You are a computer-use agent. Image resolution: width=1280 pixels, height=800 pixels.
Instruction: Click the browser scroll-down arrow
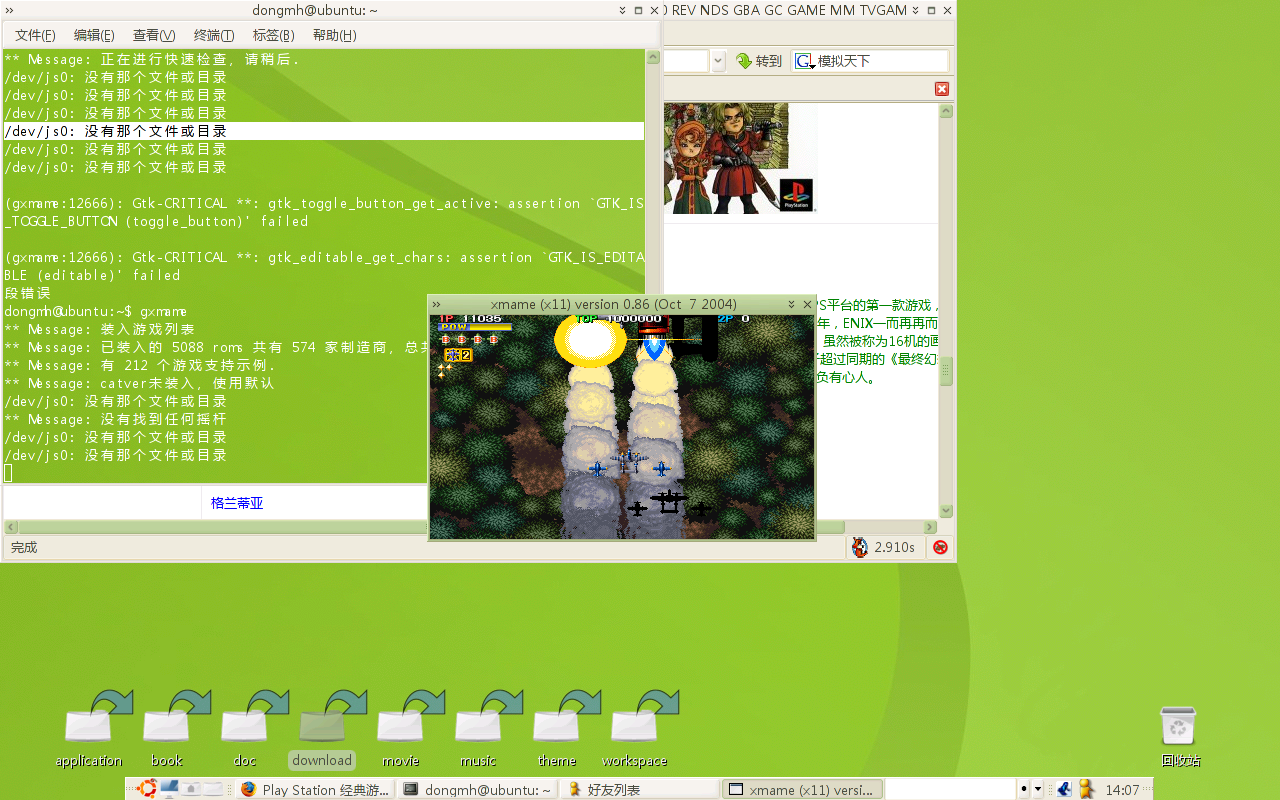point(946,511)
